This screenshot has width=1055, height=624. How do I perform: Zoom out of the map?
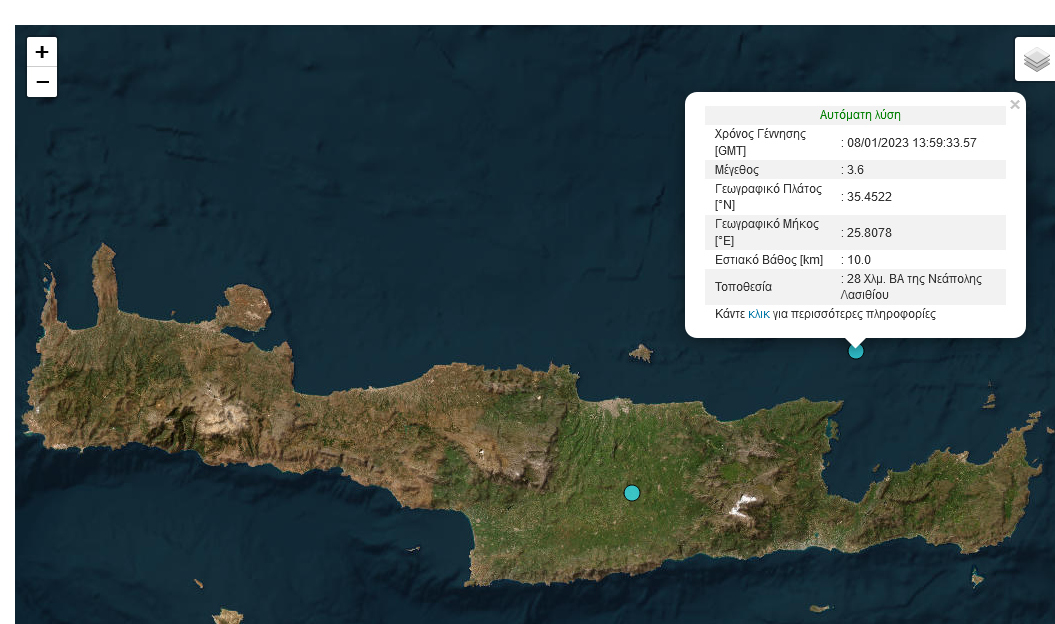[x=42, y=82]
